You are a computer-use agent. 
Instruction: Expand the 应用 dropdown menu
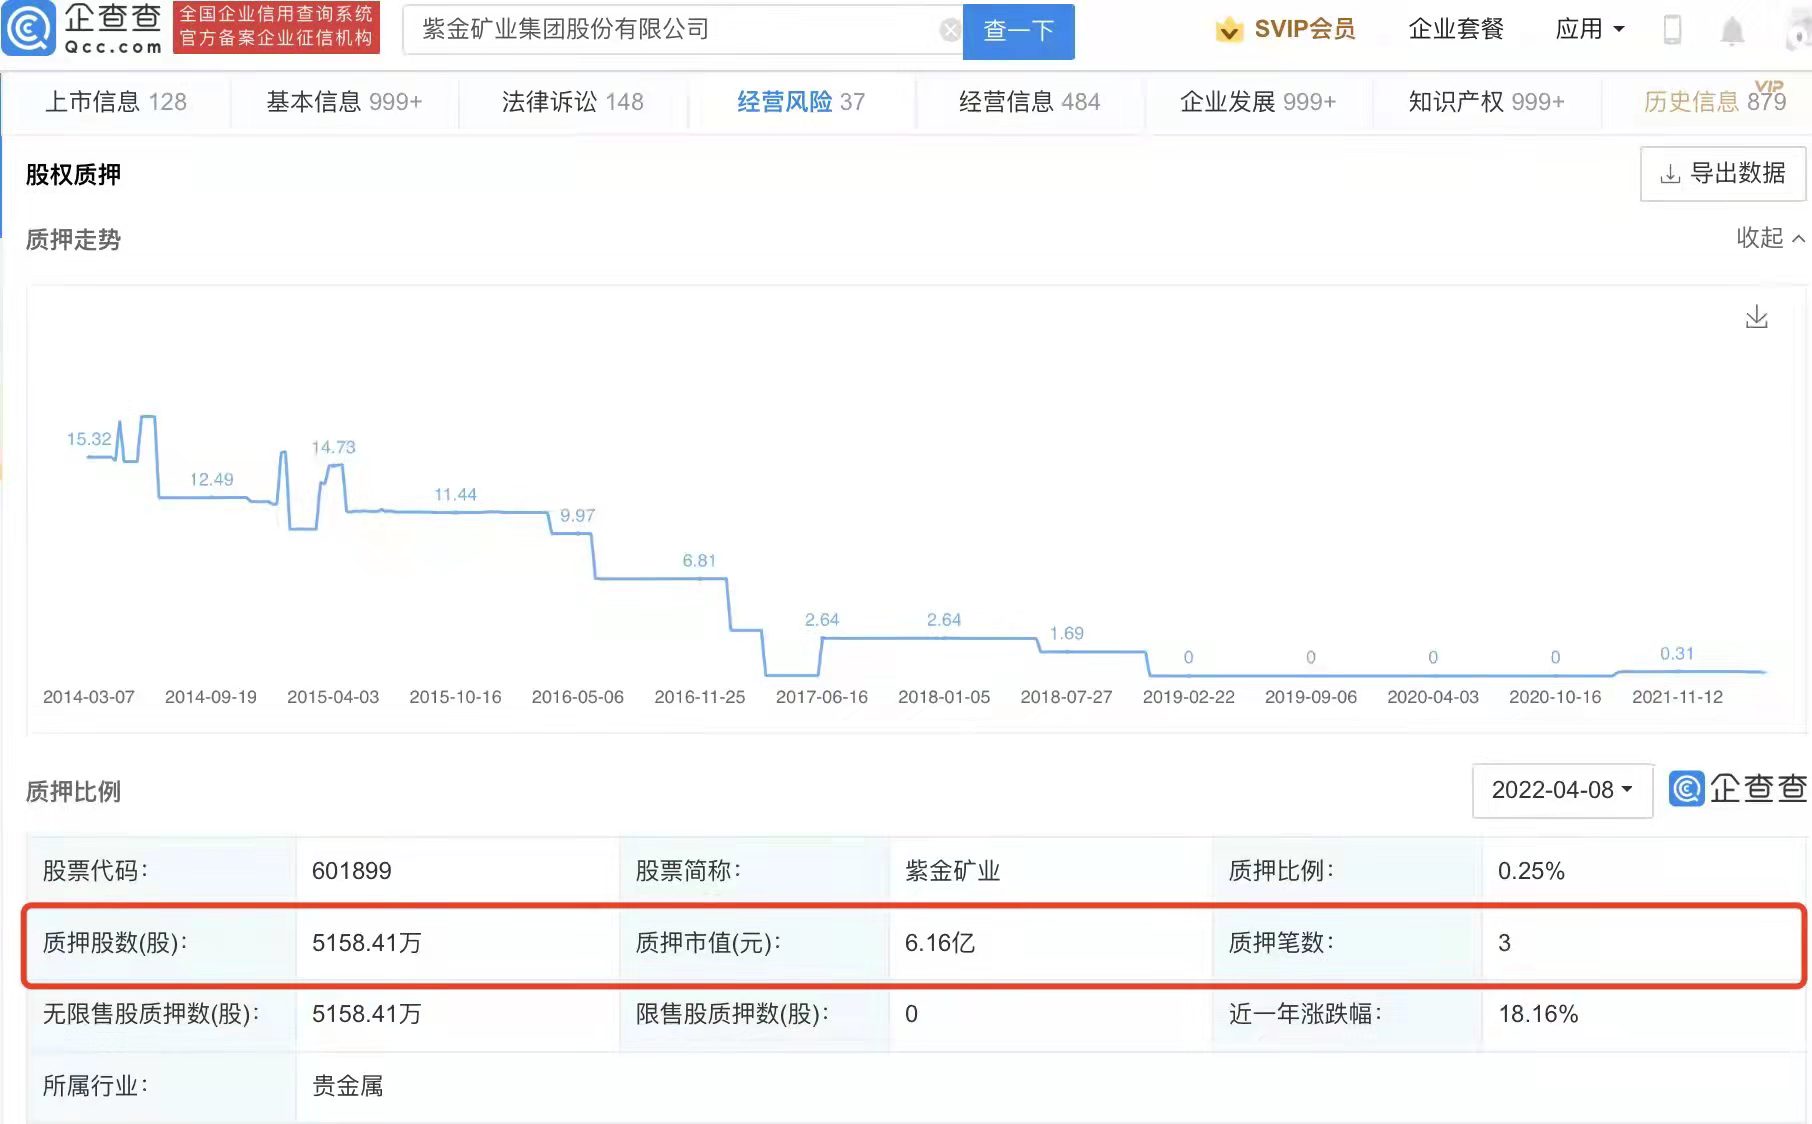click(x=1589, y=29)
